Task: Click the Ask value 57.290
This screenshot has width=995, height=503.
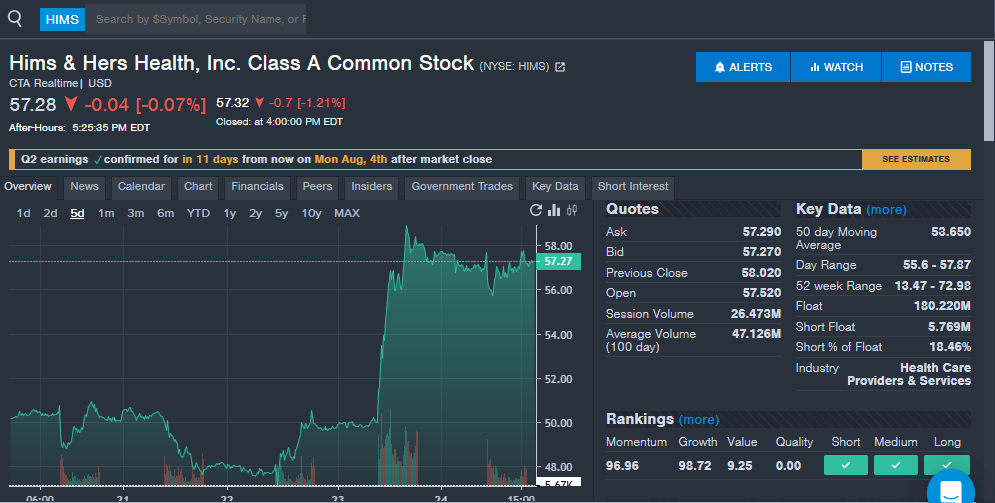Action: [x=761, y=232]
